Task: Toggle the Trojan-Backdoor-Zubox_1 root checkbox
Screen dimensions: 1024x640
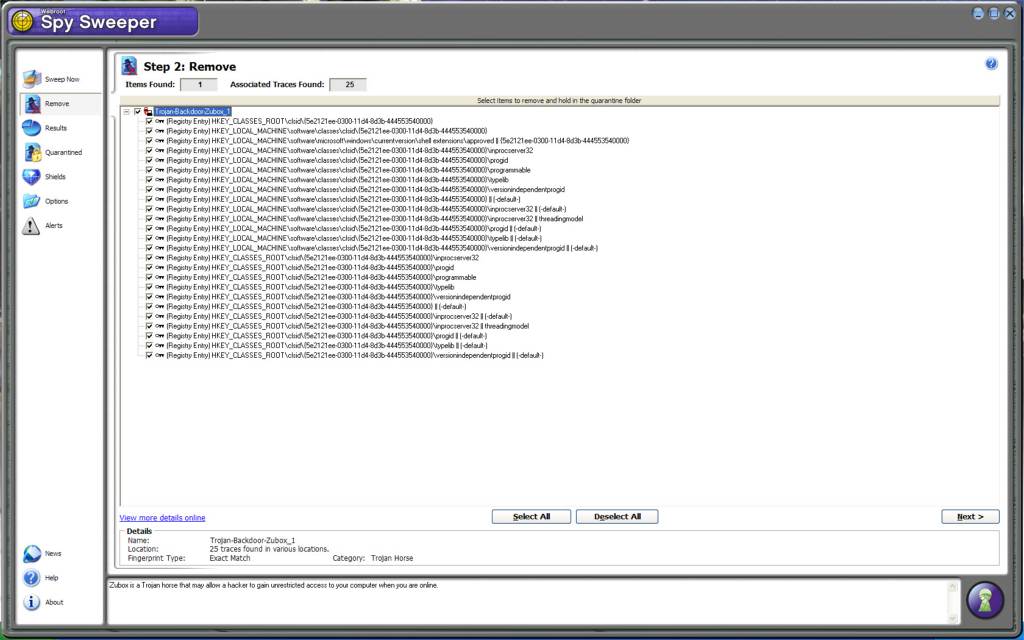Action: tap(137, 112)
